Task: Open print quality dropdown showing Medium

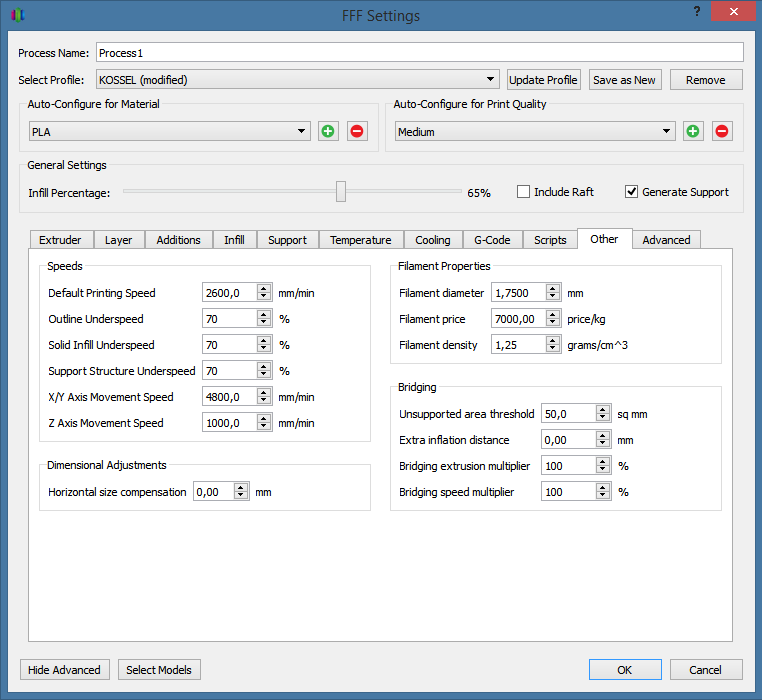Action: tap(535, 131)
